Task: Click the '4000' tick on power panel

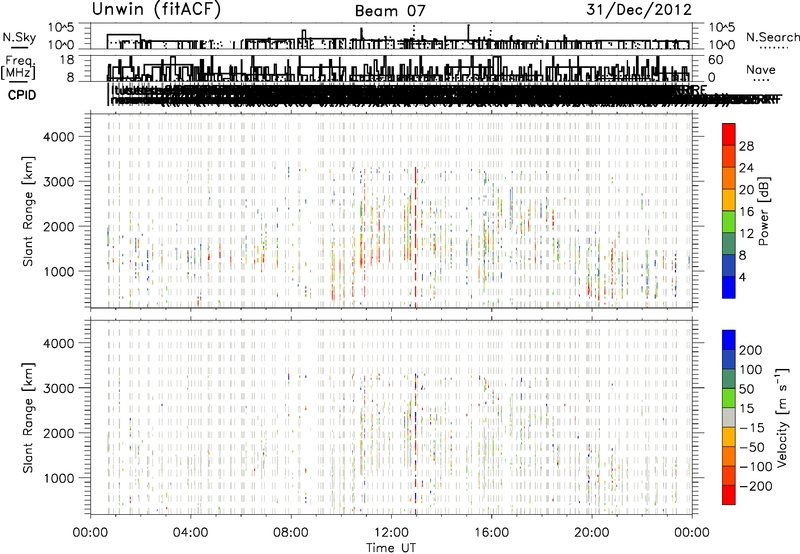Action: [58, 137]
